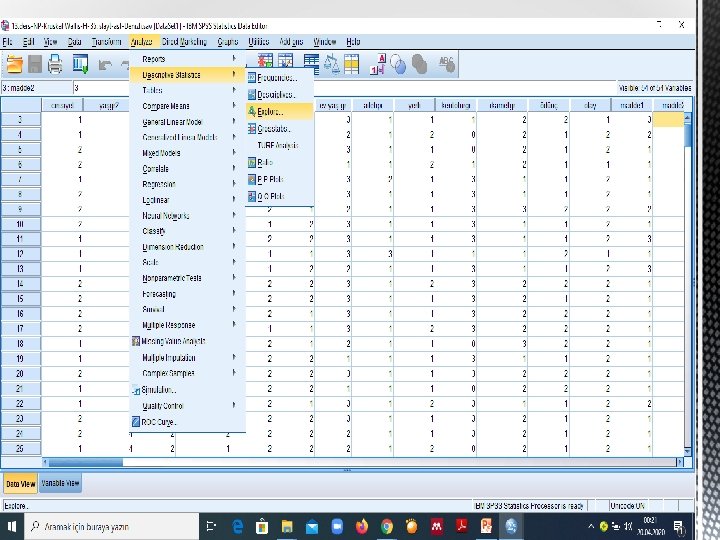
Task: Open Missing Value Analysis from Analyze menu
Action: point(187,341)
